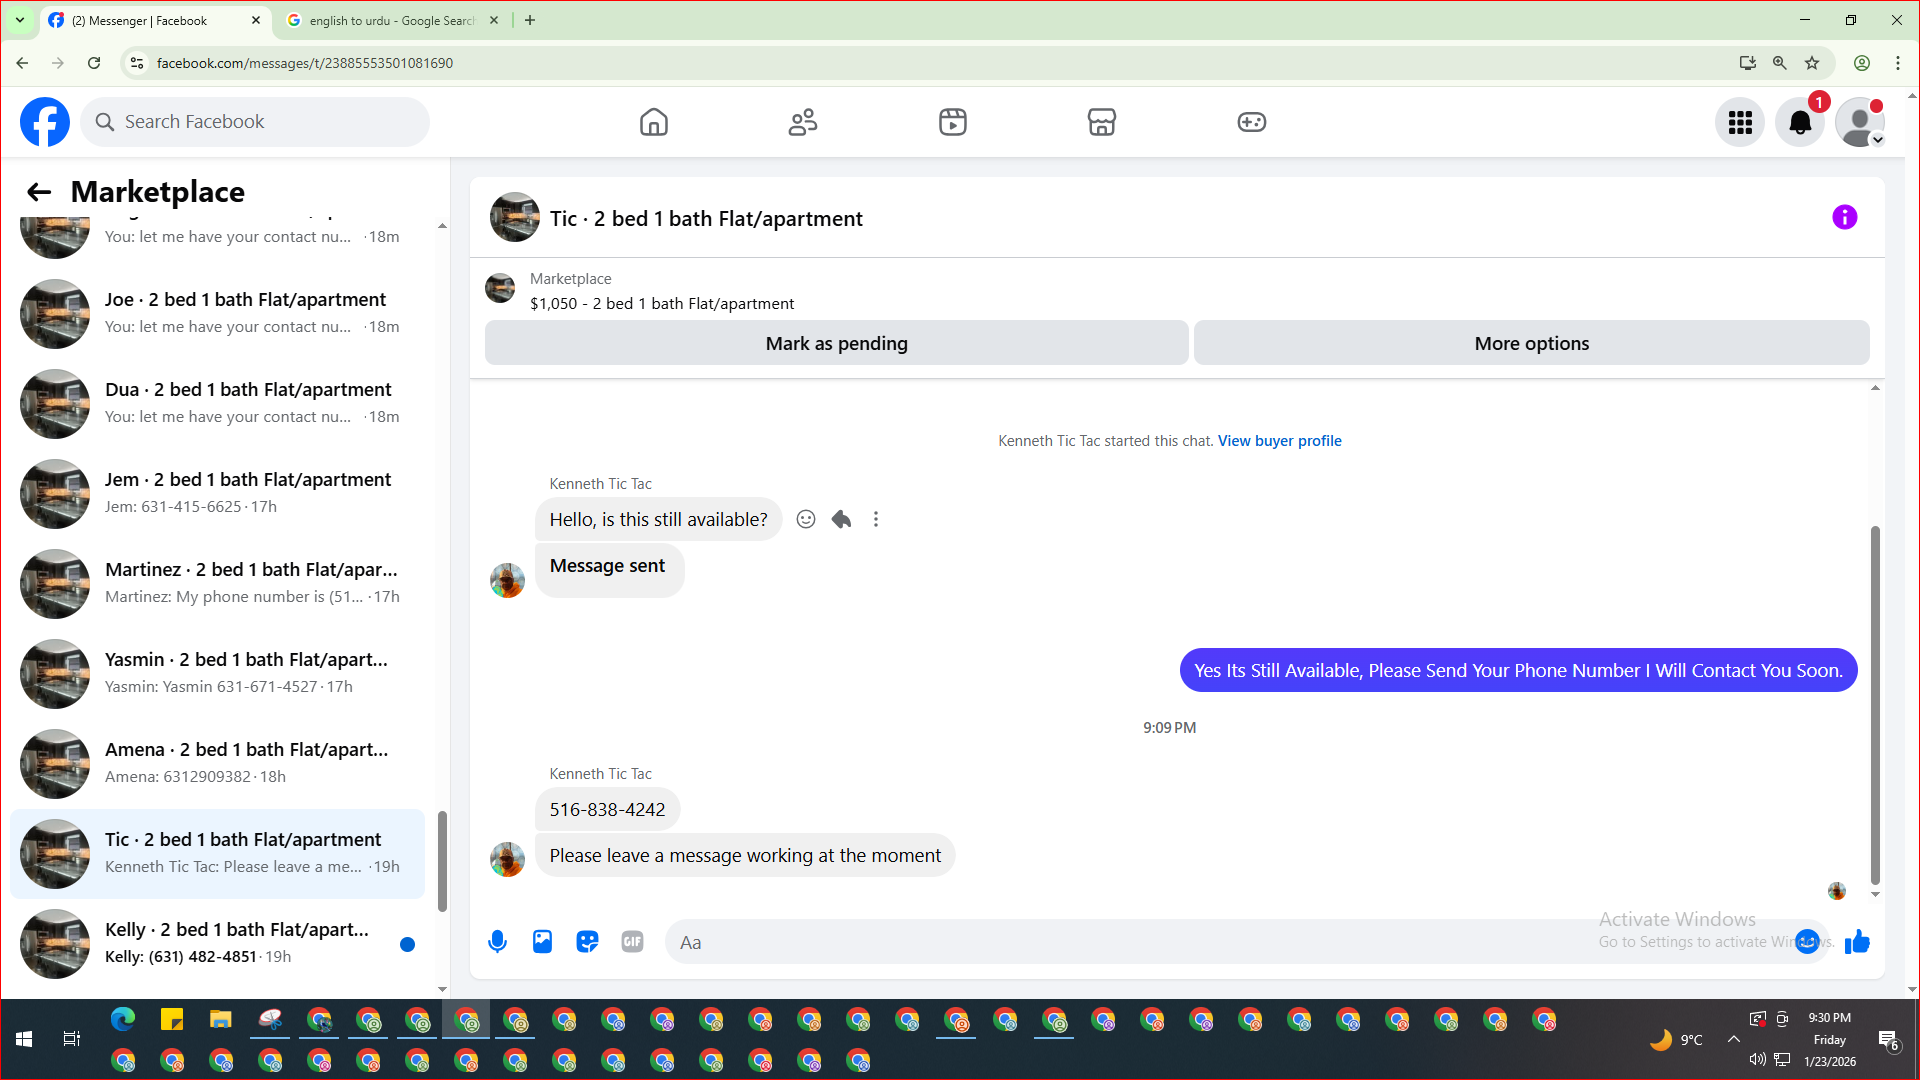
Task: Reply to the 'still available' message
Action: pyautogui.click(x=841, y=519)
